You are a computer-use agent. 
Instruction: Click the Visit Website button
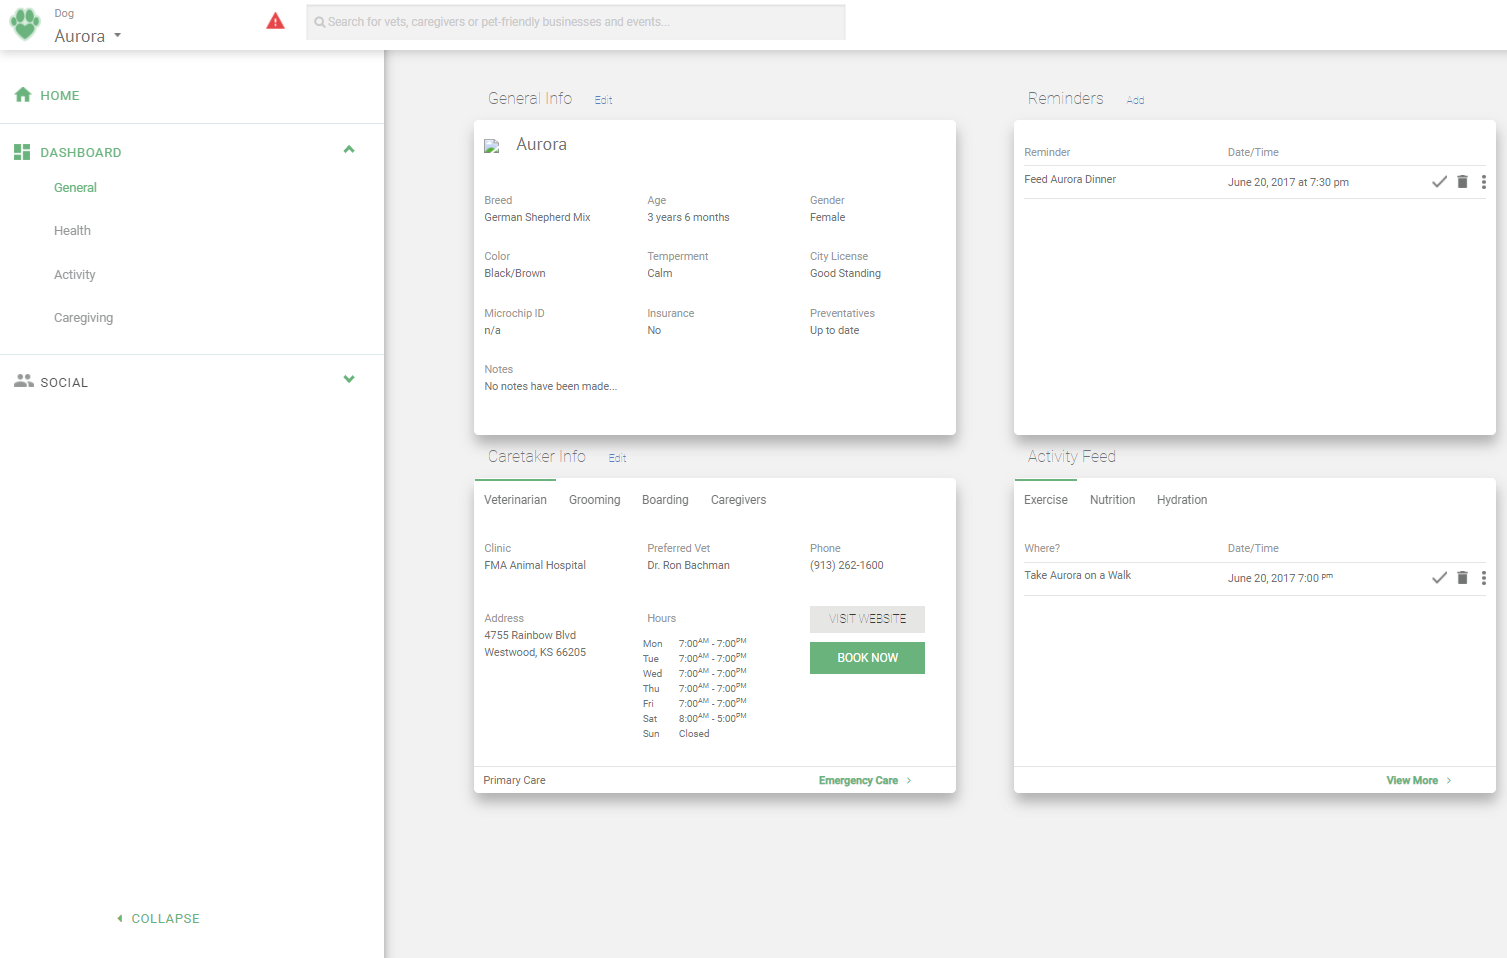[x=867, y=619]
